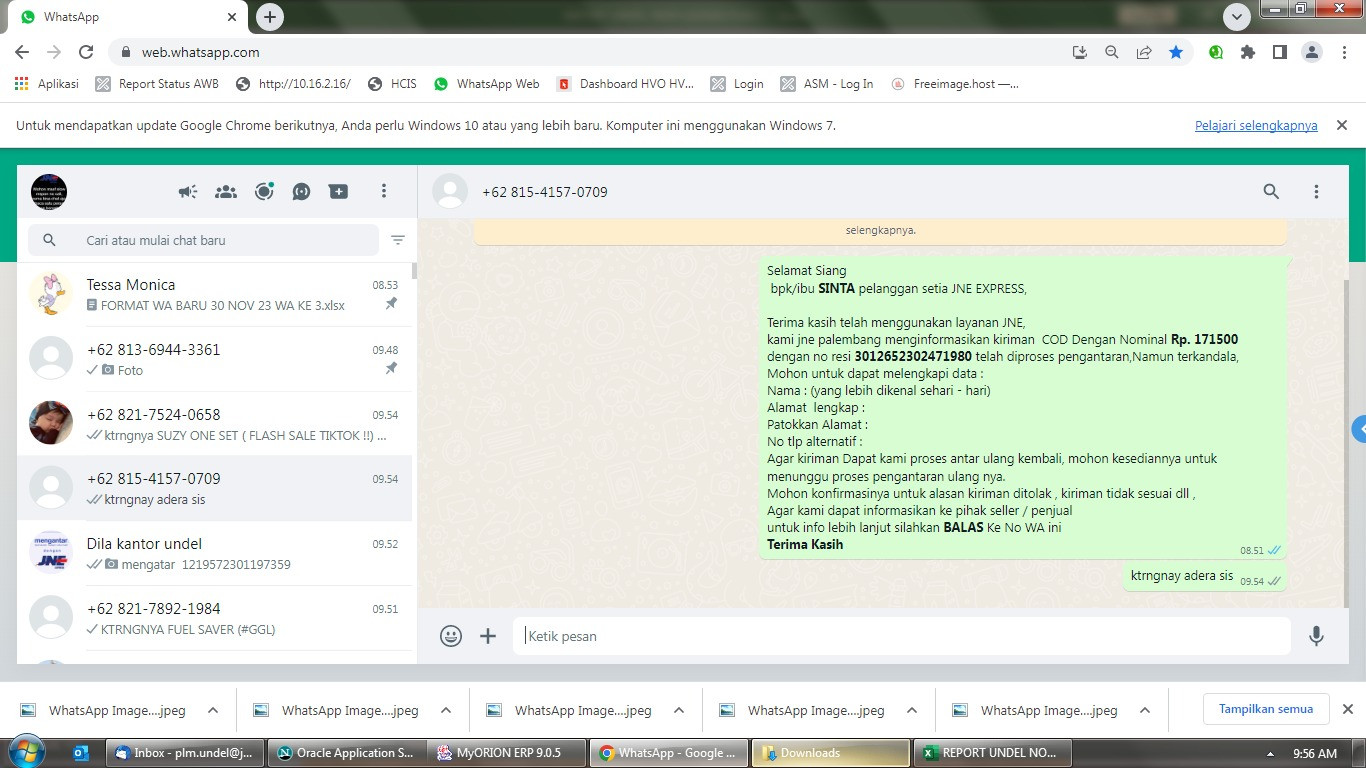The width and height of the screenshot is (1366, 768).
Task: Click the 'Cari atau mulai chat baru' search box
Action: (204, 240)
